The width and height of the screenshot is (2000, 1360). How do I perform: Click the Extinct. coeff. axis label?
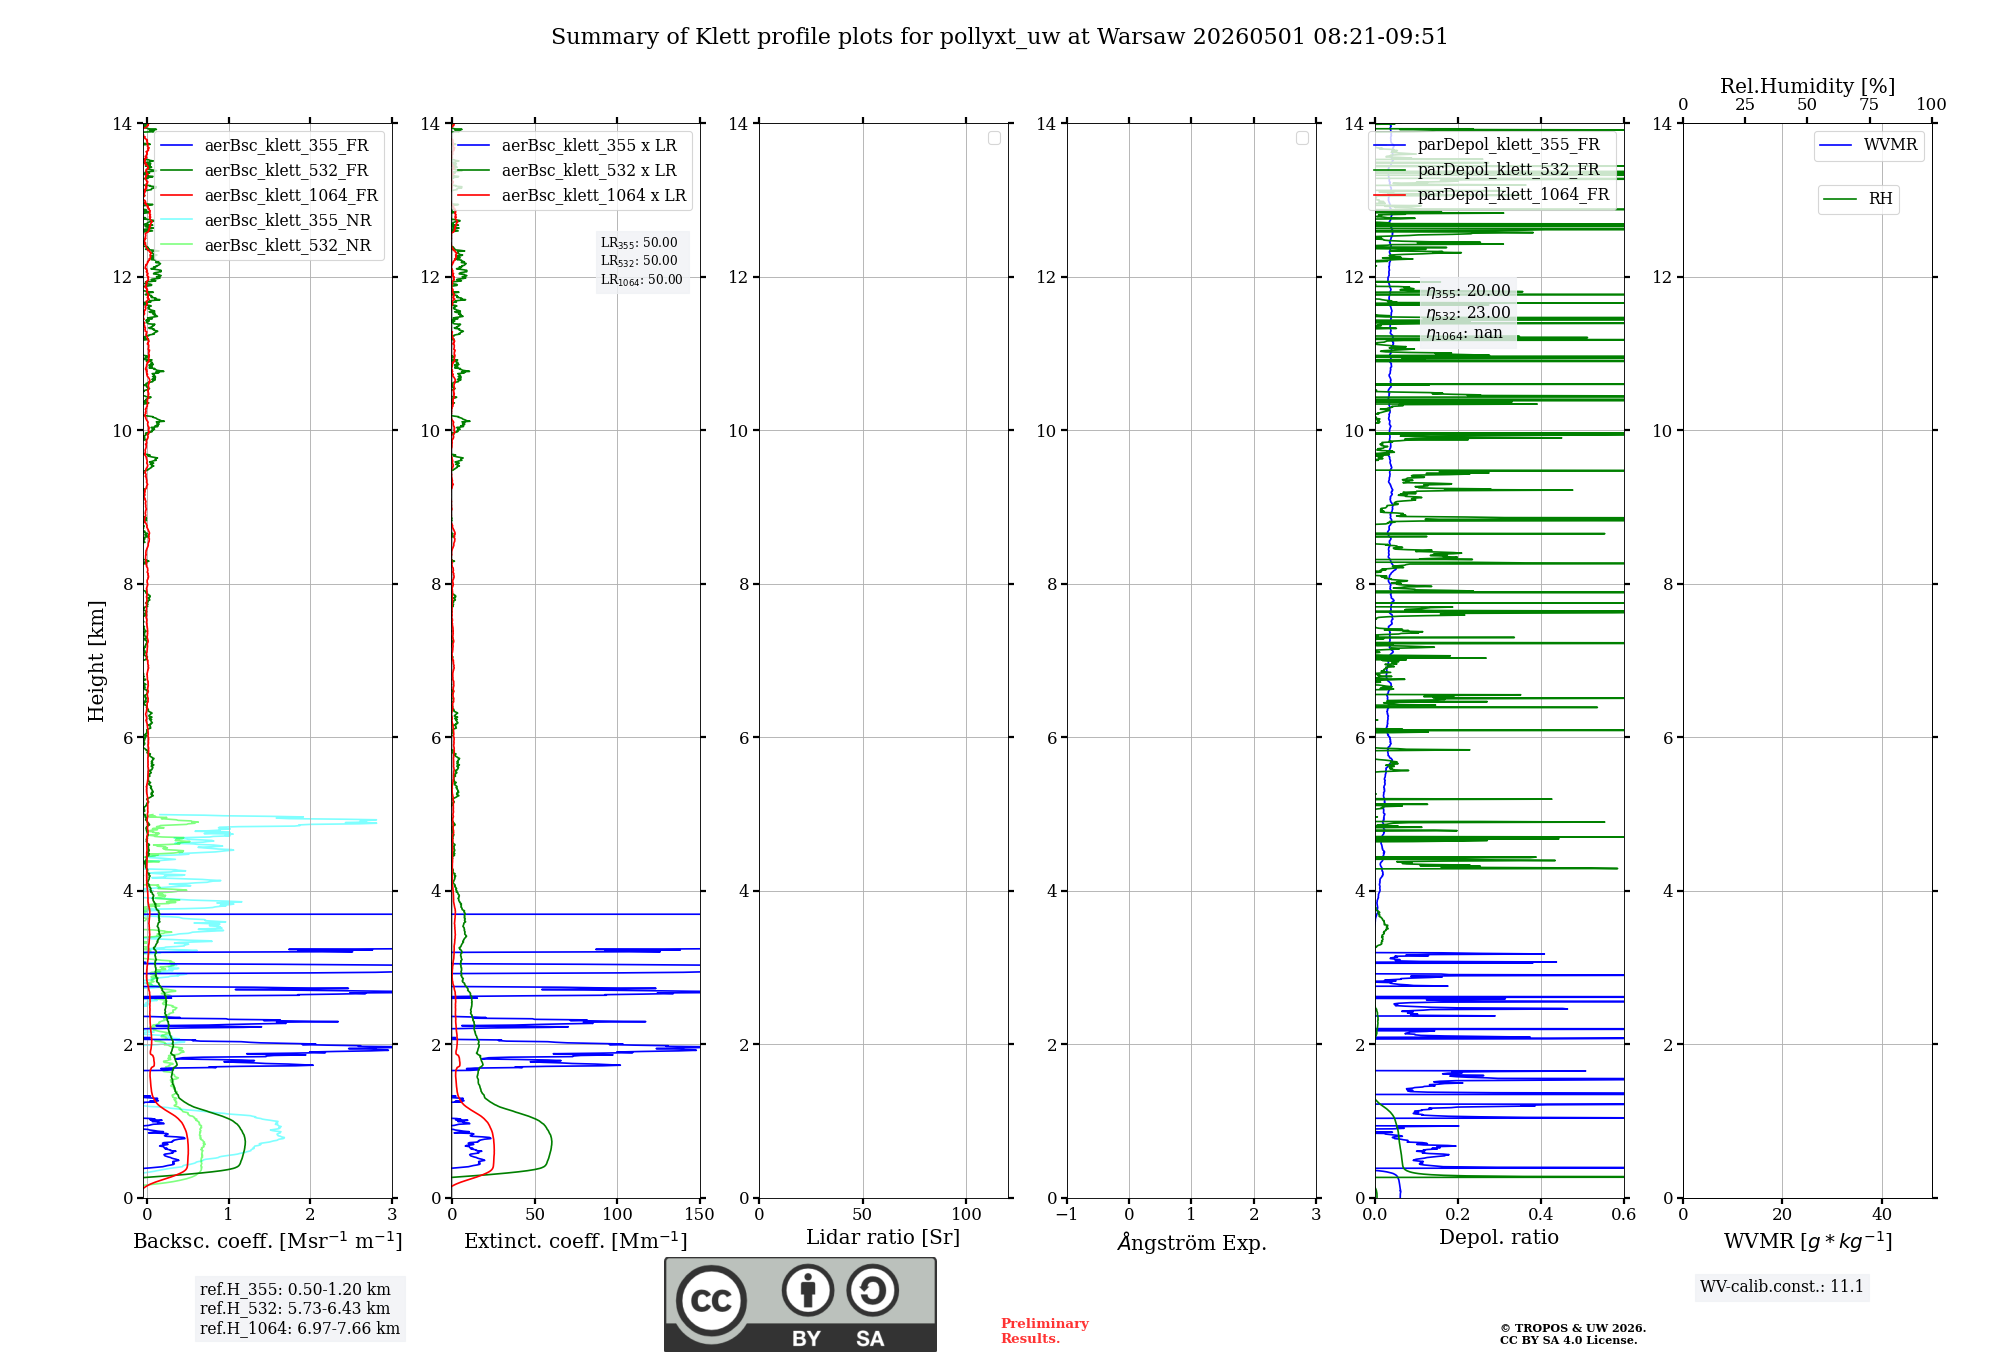(576, 1241)
